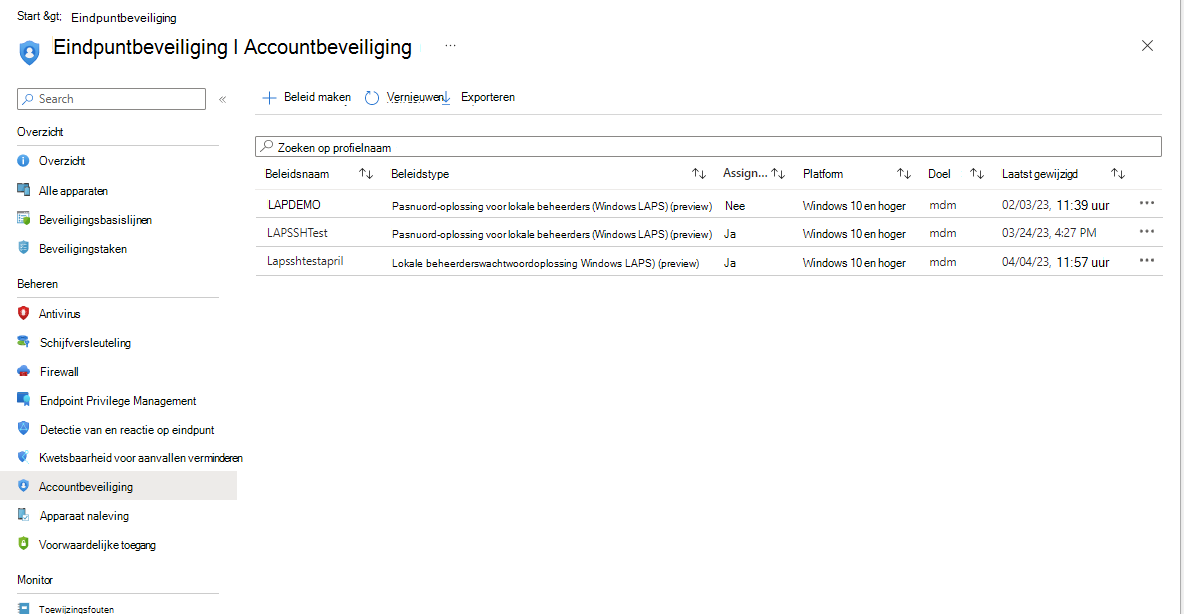Screen dimensions: 1184x614
Task: Click the Accountbeveiliging sidebar icon
Action: (x=23, y=486)
